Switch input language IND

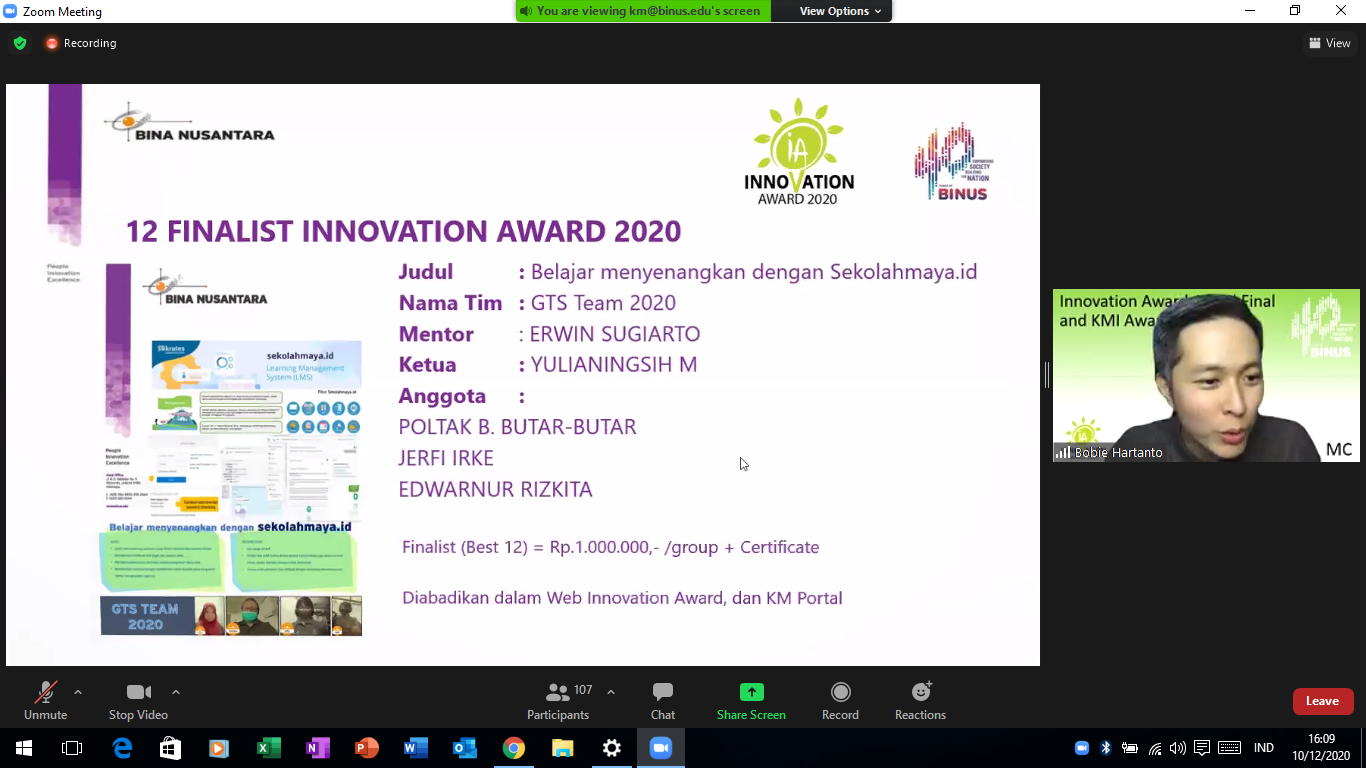click(1264, 748)
